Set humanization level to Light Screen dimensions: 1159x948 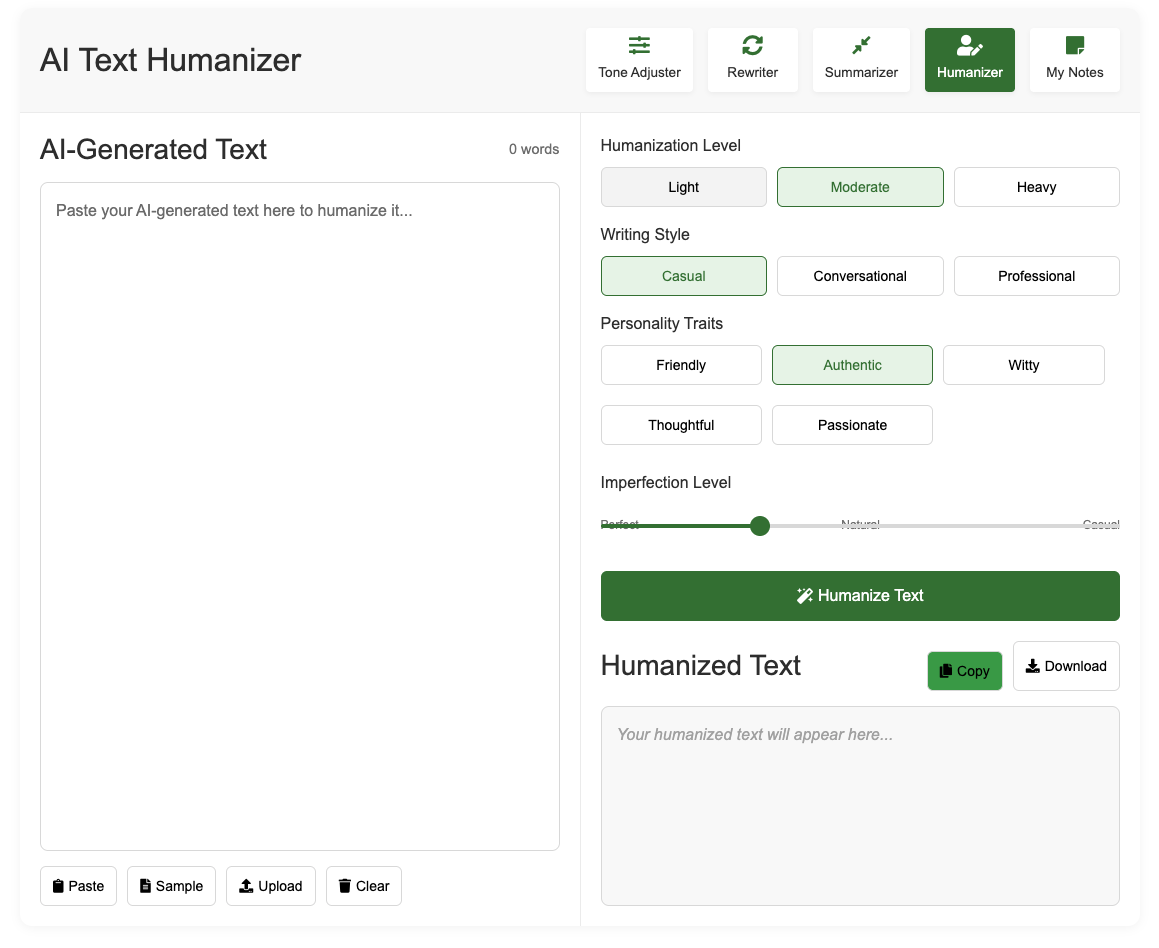point(684,187)
